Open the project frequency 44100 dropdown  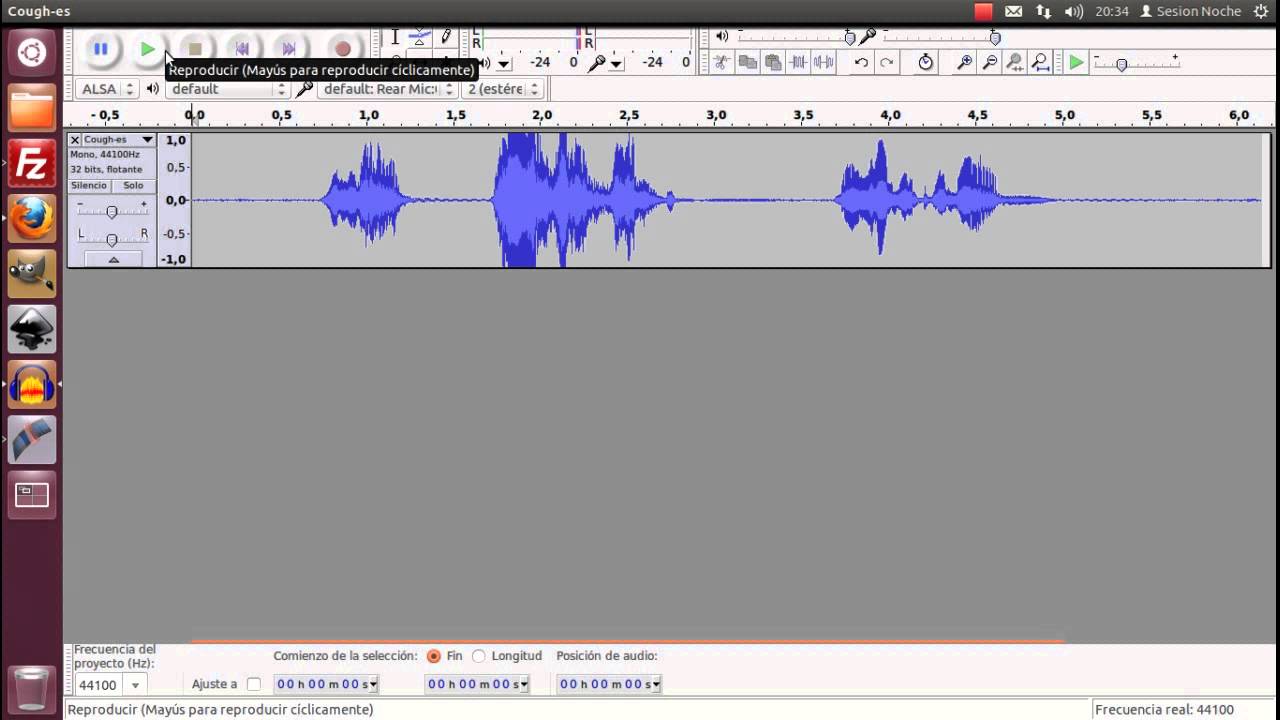point(135,685)
